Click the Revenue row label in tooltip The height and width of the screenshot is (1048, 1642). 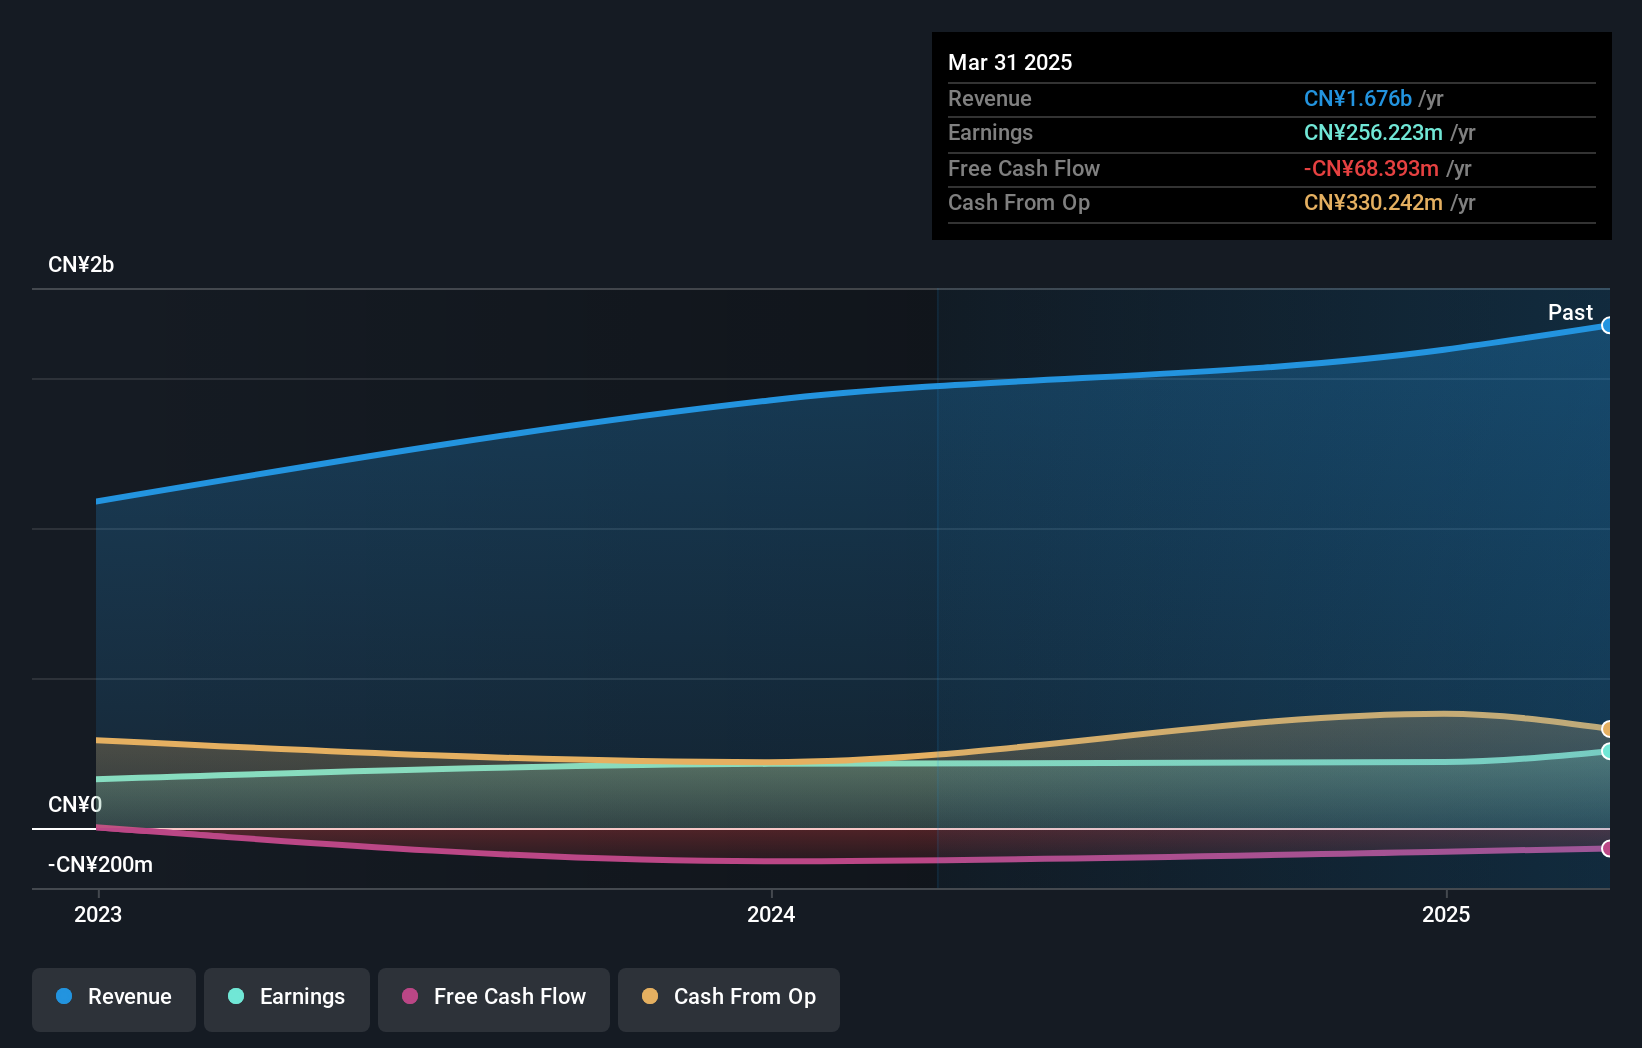coord(990,98)
